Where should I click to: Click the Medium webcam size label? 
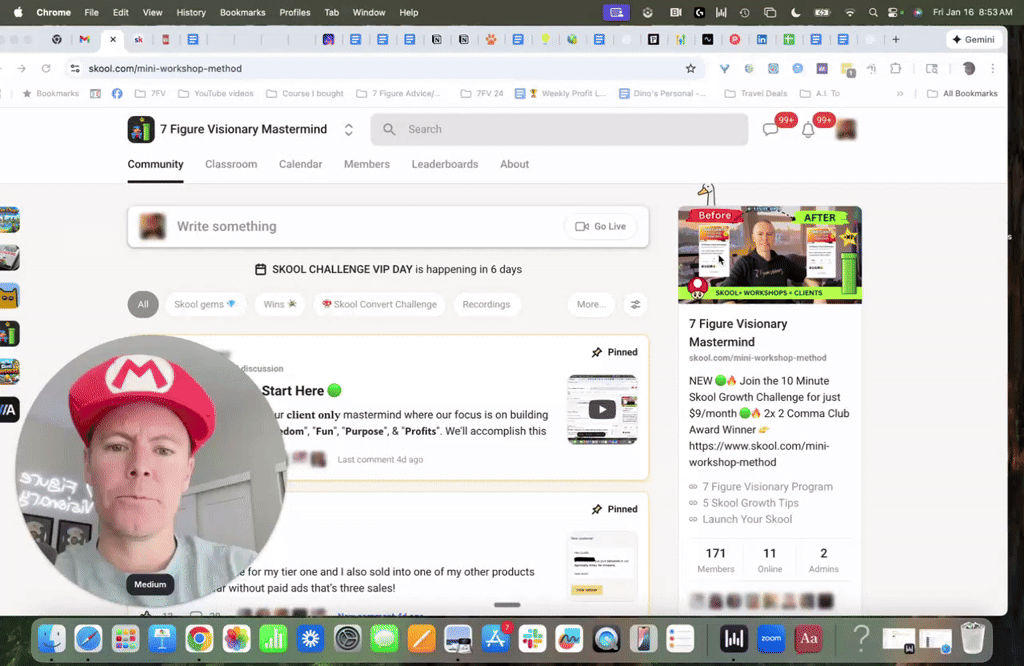pos(150,584)
